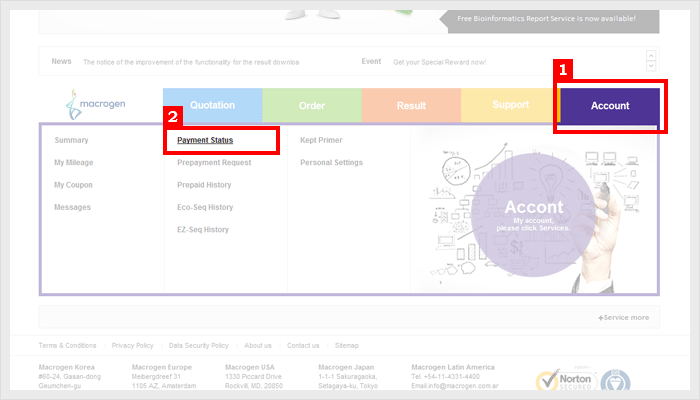Viewport: 700px width, 400px height.
Task: Open the Order tab
Action: click(312, 105)
